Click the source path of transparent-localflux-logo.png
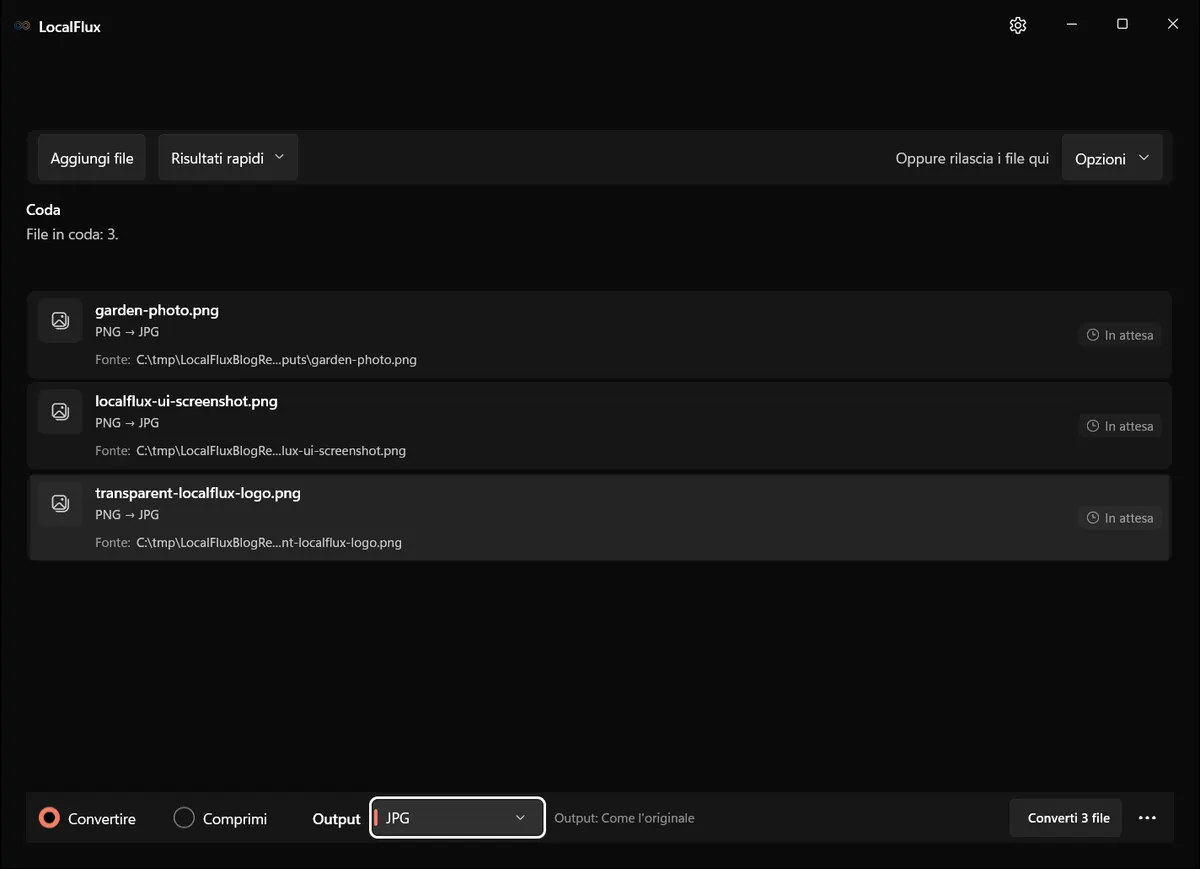 pyautogui.click(x=269, y=542)
